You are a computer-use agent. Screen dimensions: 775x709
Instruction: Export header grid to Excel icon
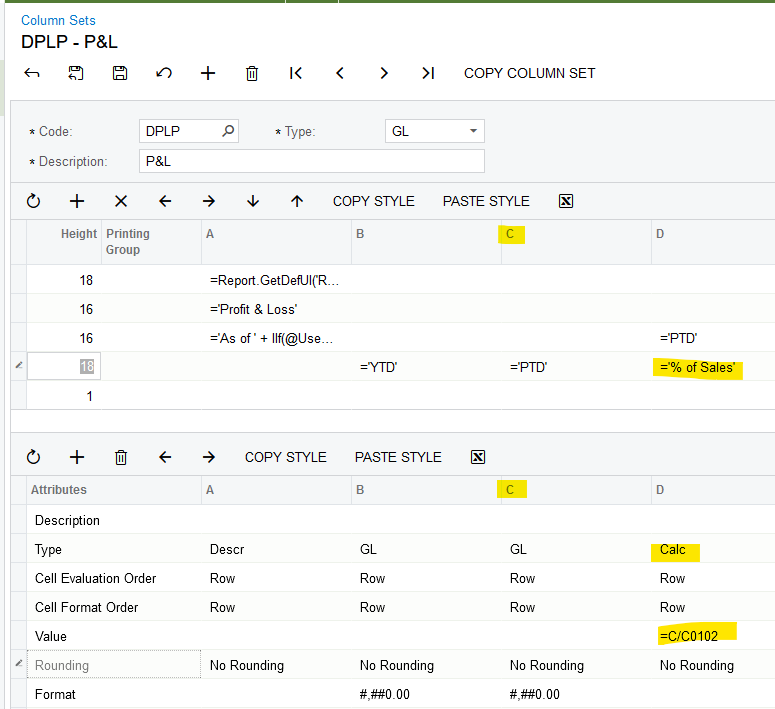(x=566, y=201)
